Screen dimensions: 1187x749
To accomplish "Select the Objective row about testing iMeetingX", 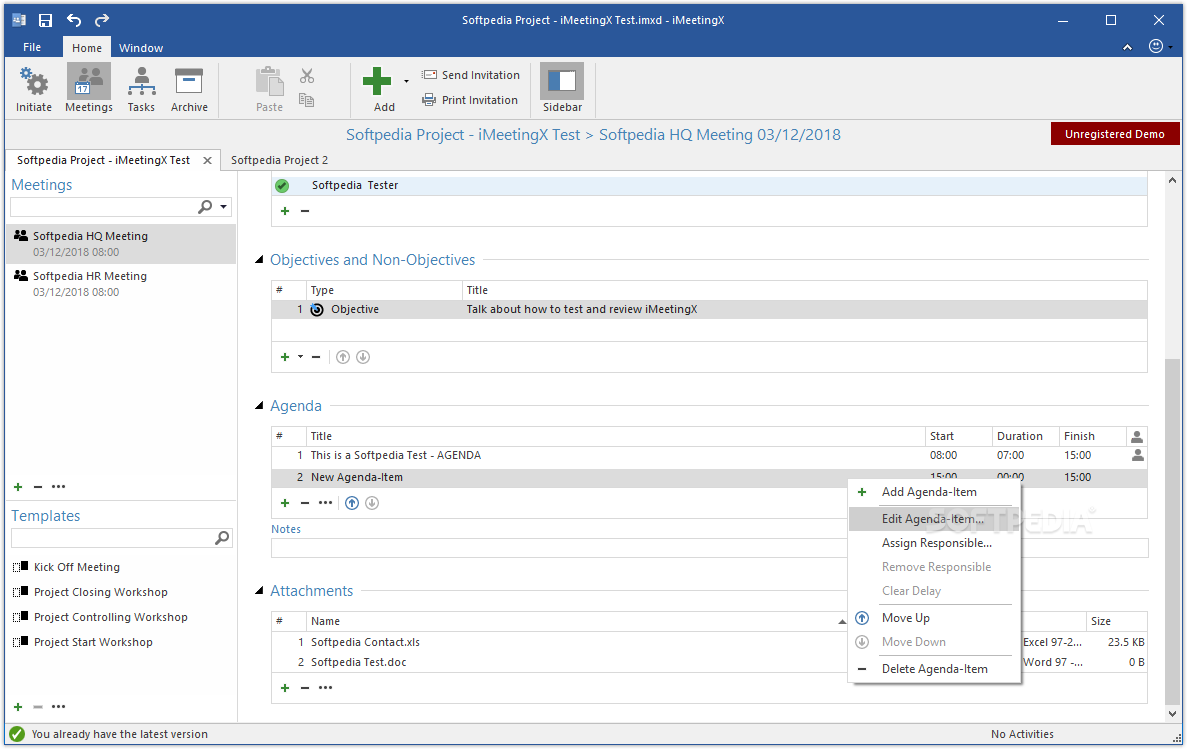I will pos(709,309).
